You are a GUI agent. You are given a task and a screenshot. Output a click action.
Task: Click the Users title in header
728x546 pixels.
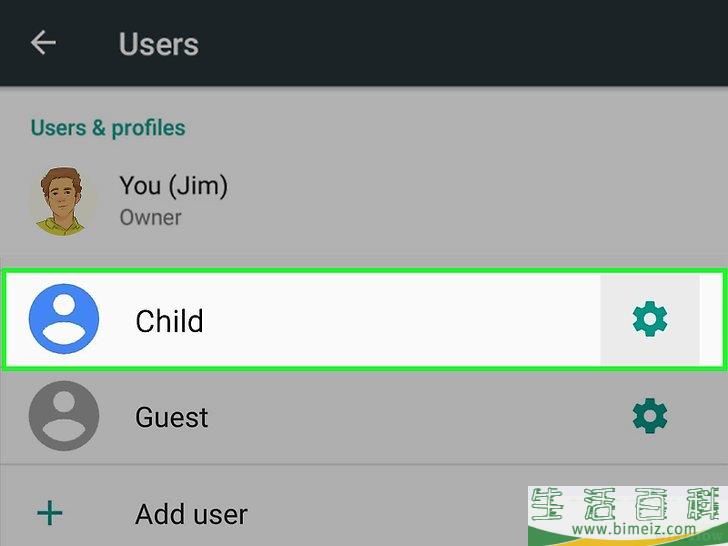pos(159,44)
